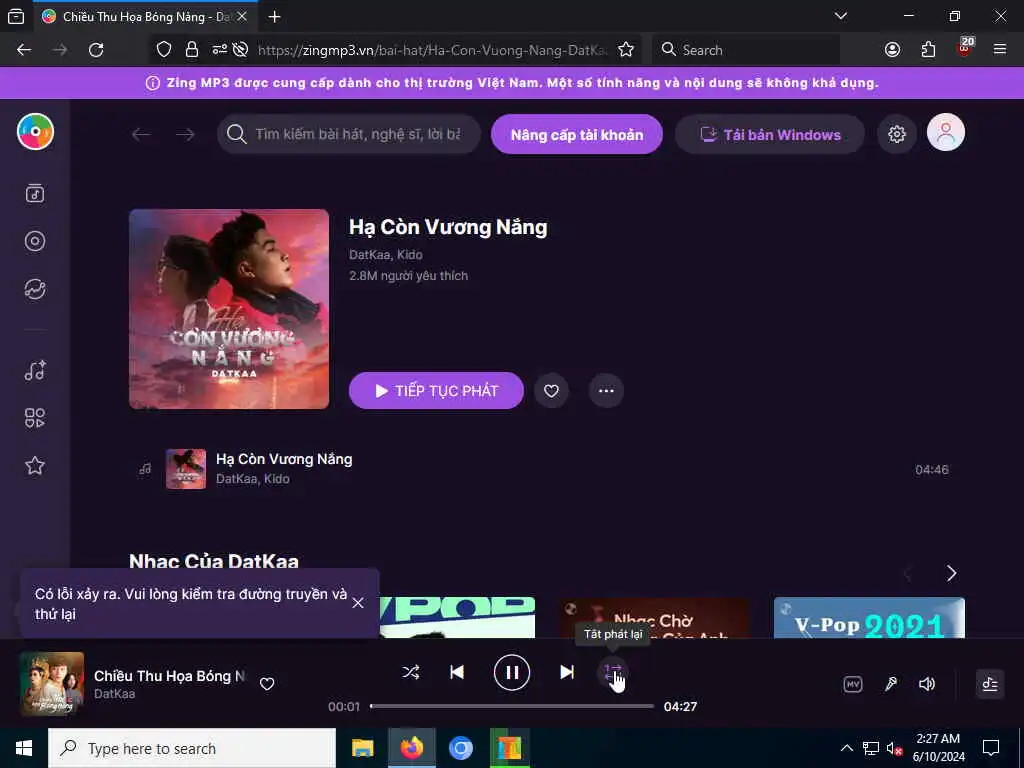Open Zing MP3 settings gear

897,134
